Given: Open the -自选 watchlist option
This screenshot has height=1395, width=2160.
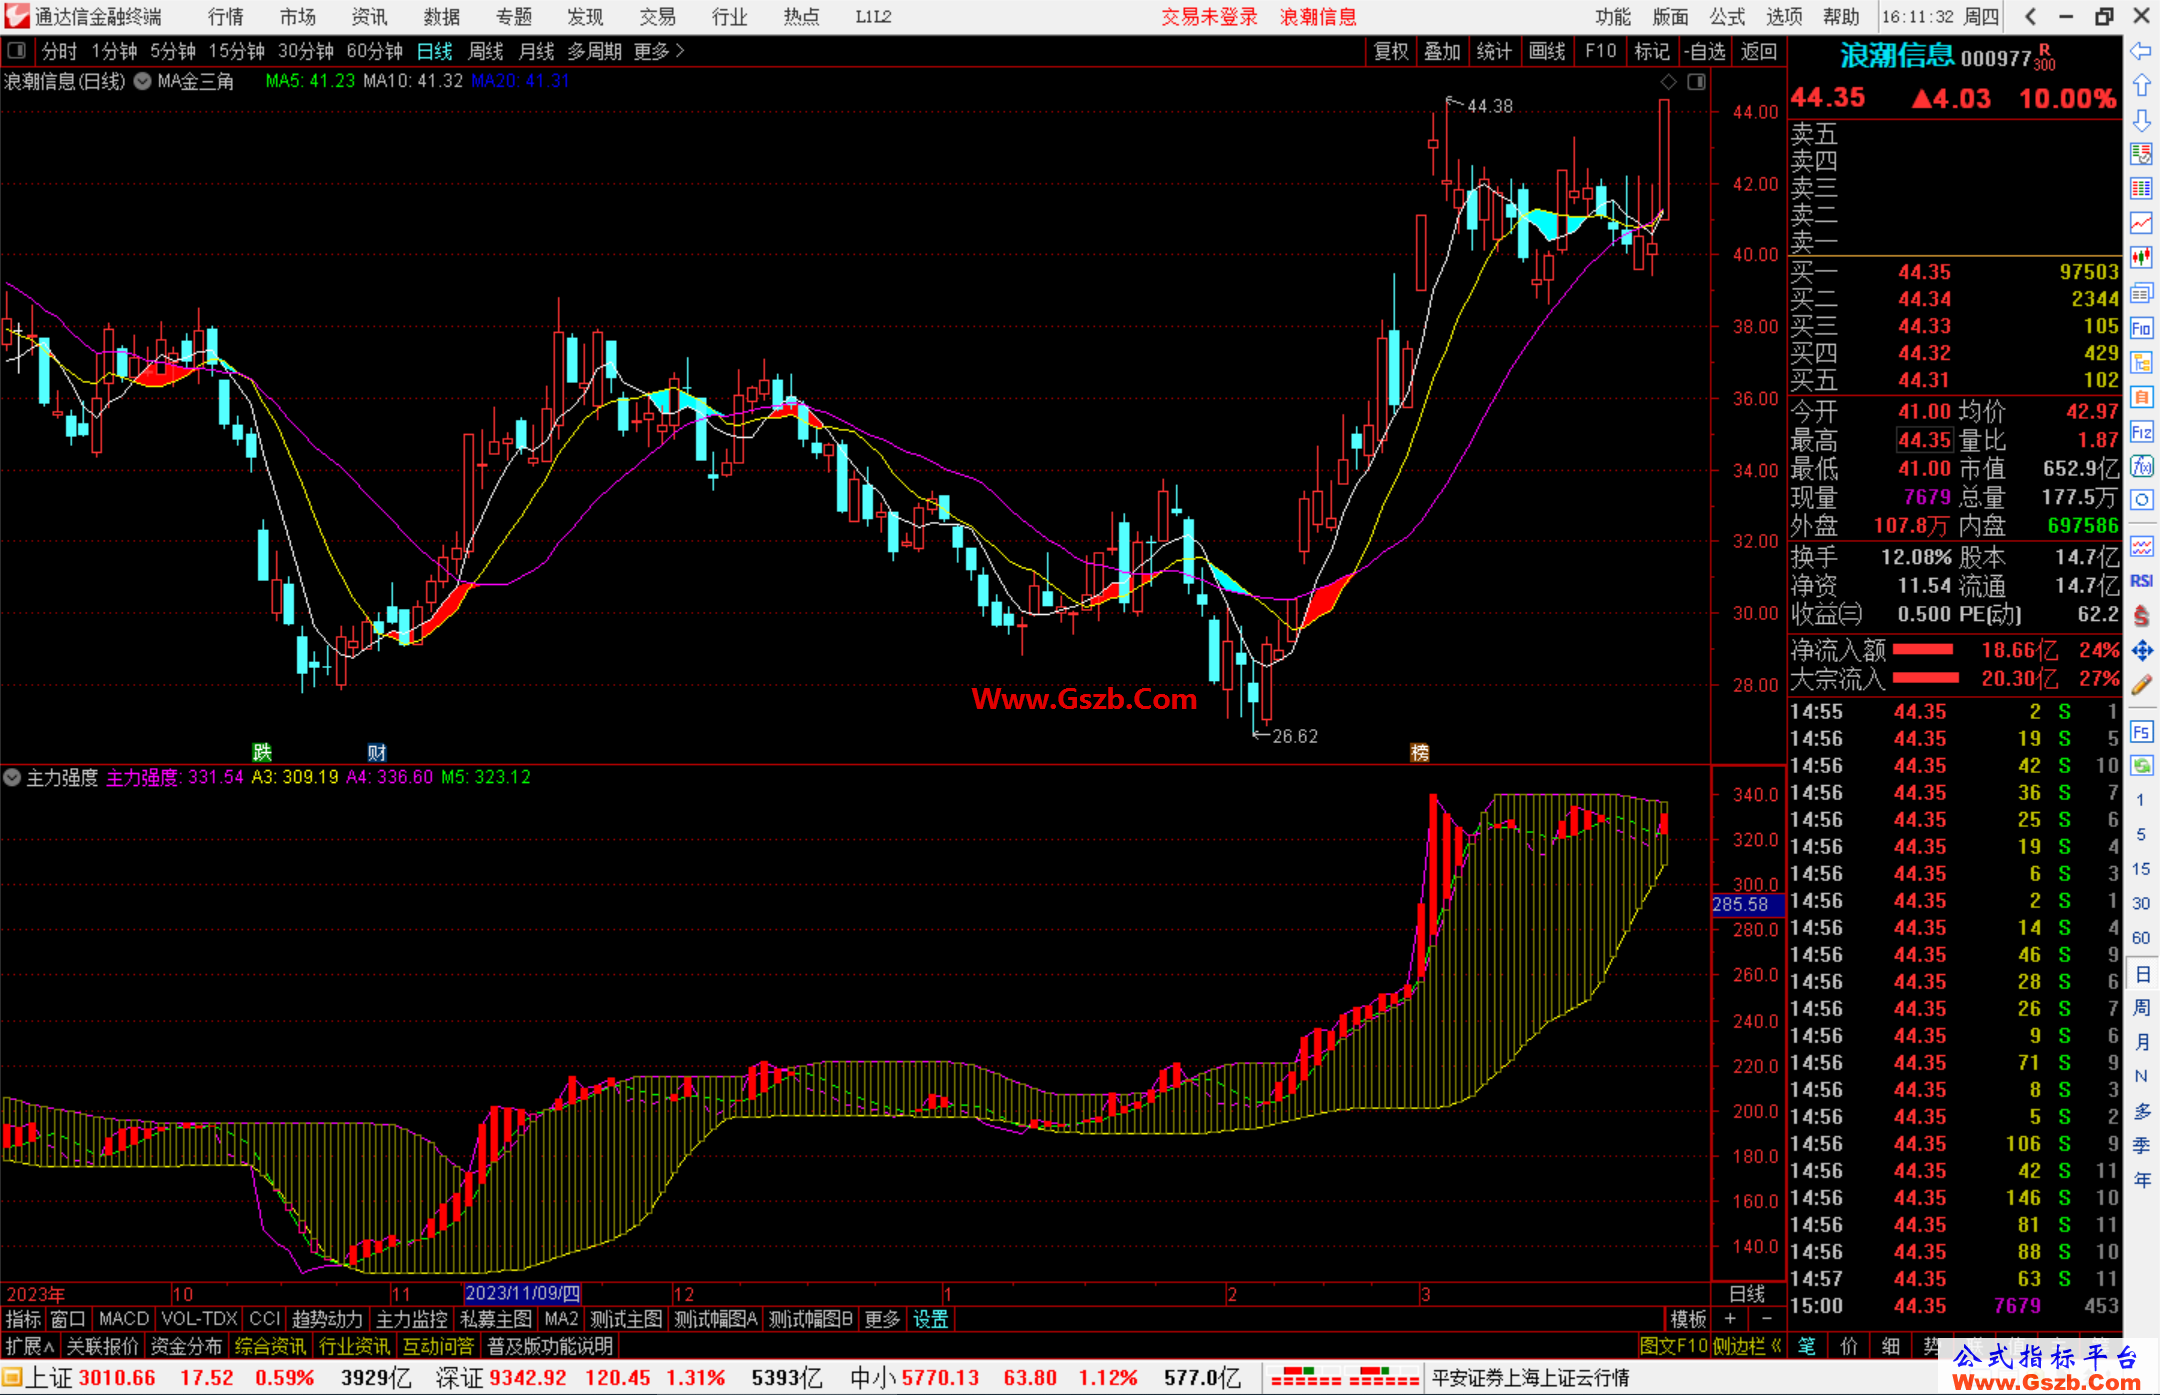Looking at the screenshot, I should coord(1704,51).
